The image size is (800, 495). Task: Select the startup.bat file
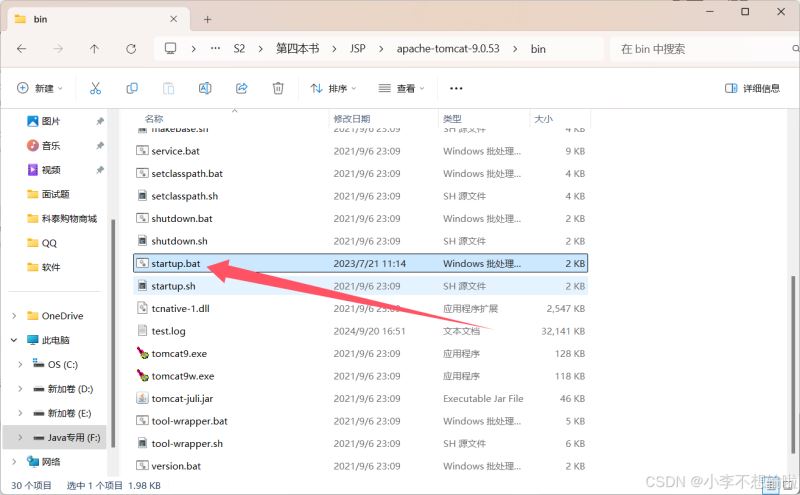pyautogui.click(x=360, y=263)
